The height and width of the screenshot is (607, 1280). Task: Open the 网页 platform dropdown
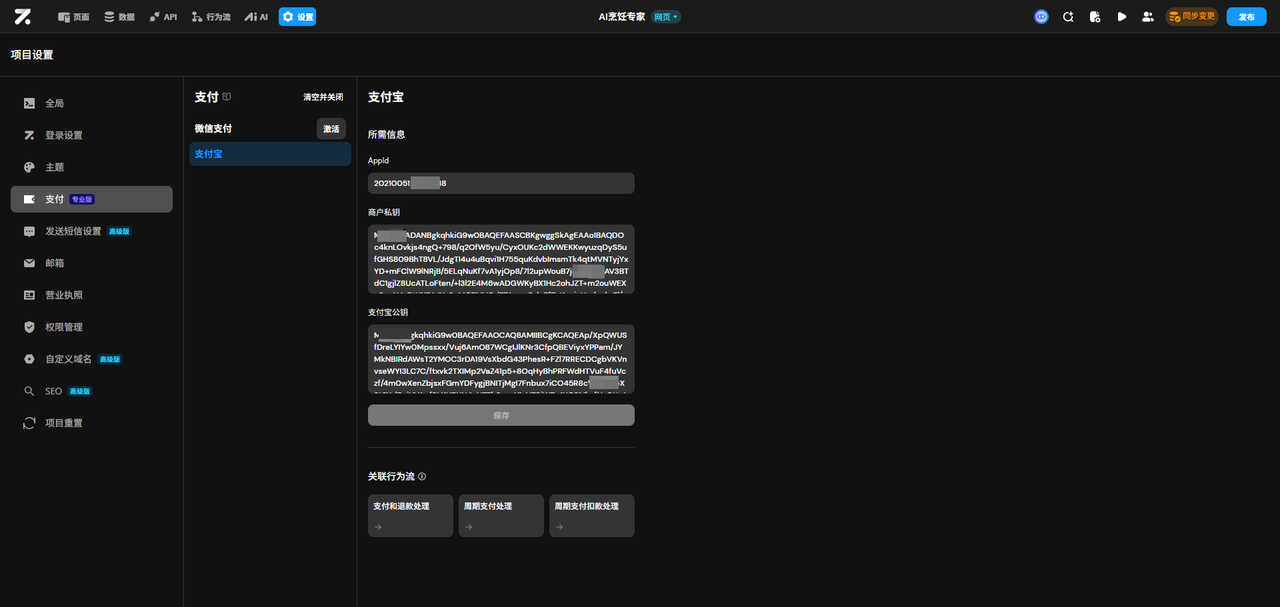pyautogui.click(x=666, y=17)
